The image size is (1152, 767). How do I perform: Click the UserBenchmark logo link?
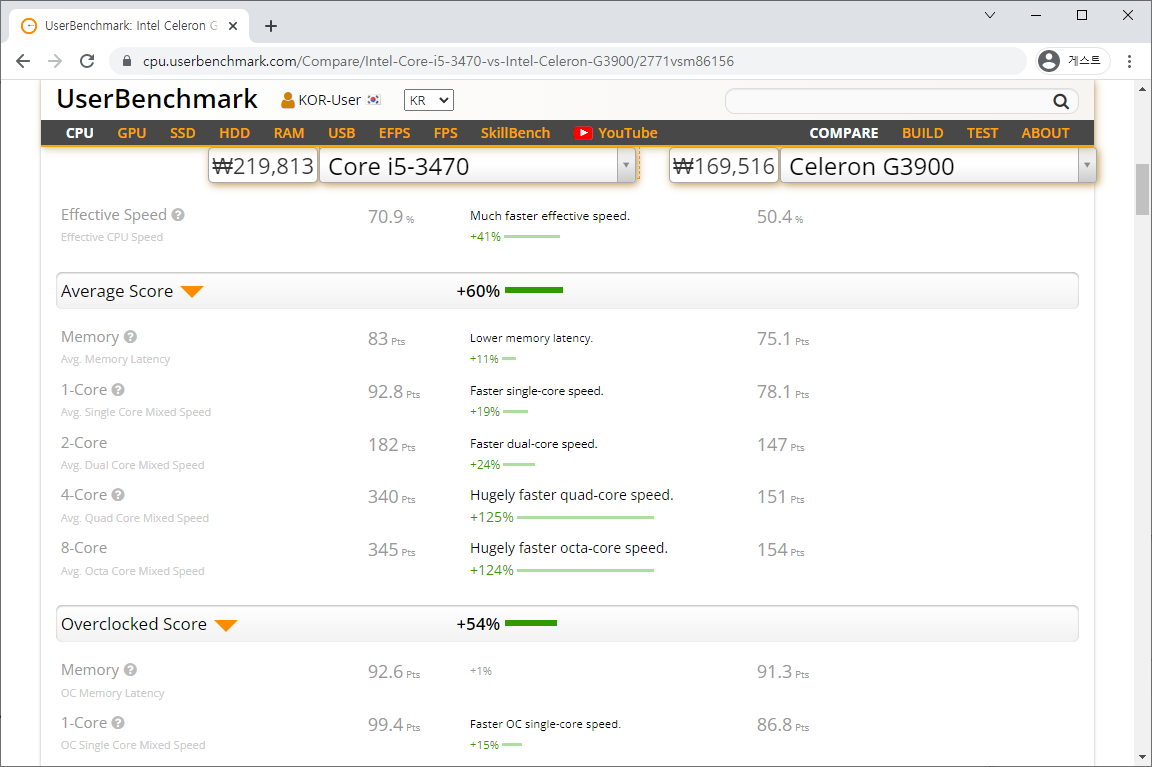156,99
